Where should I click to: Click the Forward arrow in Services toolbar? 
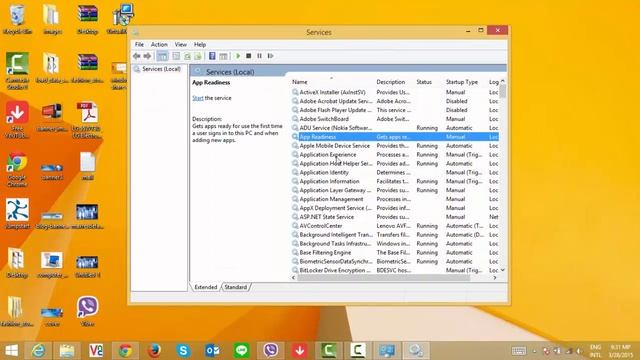[147, 56]
